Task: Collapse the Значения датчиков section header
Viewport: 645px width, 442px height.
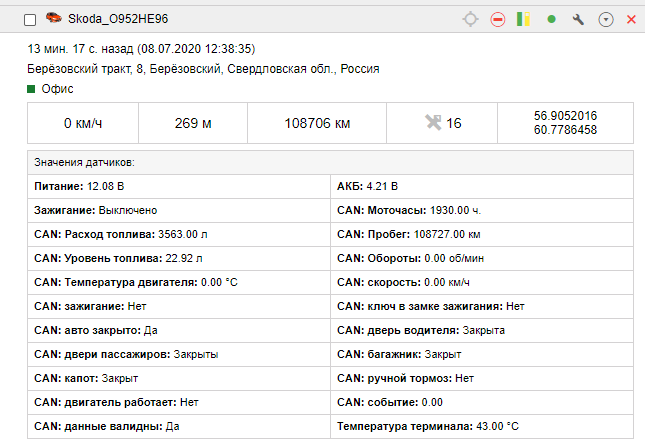Action: coord(85,162)
